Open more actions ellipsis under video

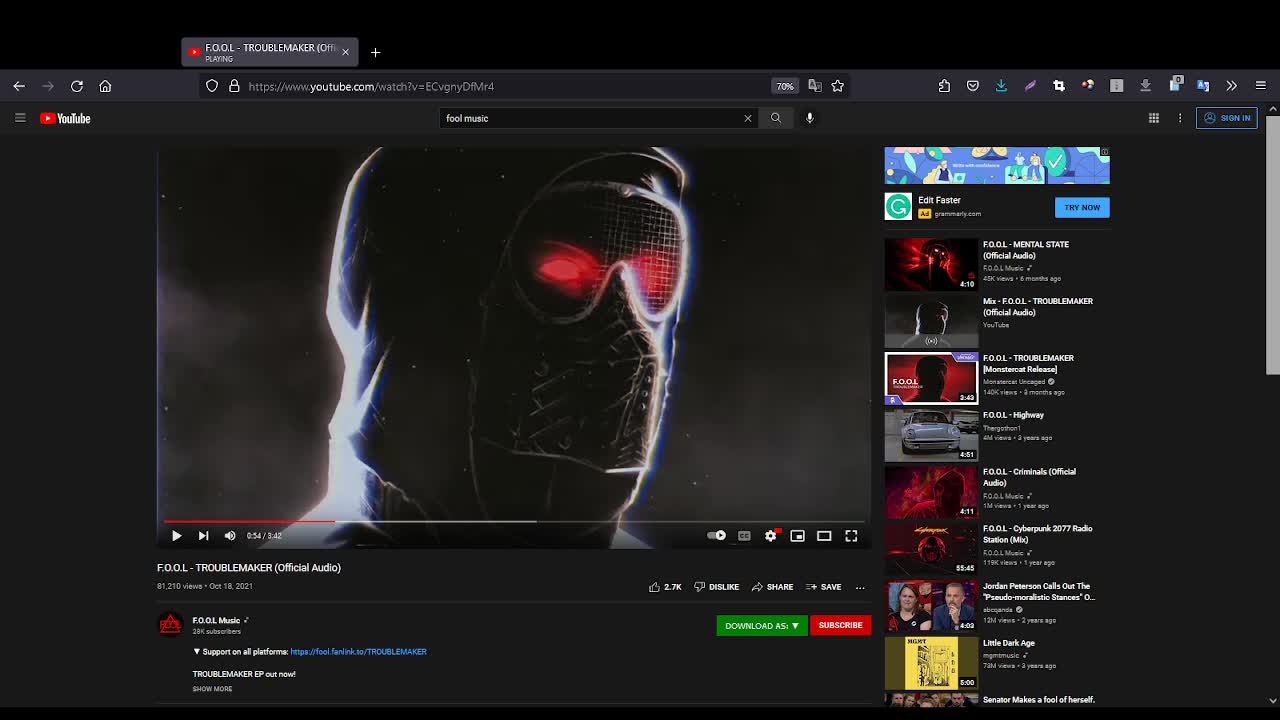click(x=860, y=587)
